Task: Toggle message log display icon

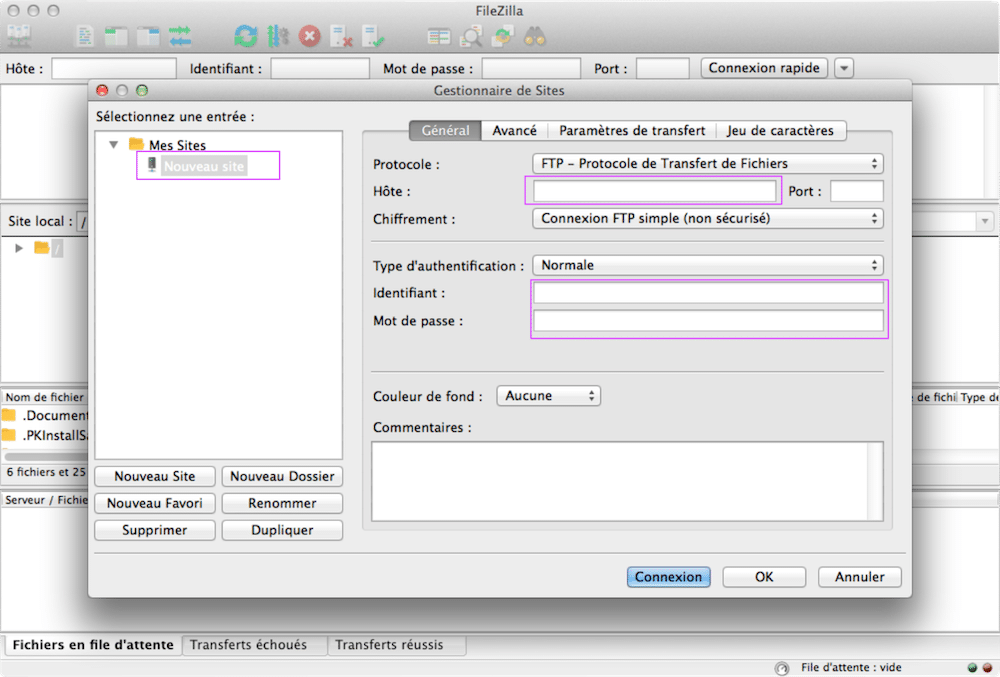Action: click(84, 36)
